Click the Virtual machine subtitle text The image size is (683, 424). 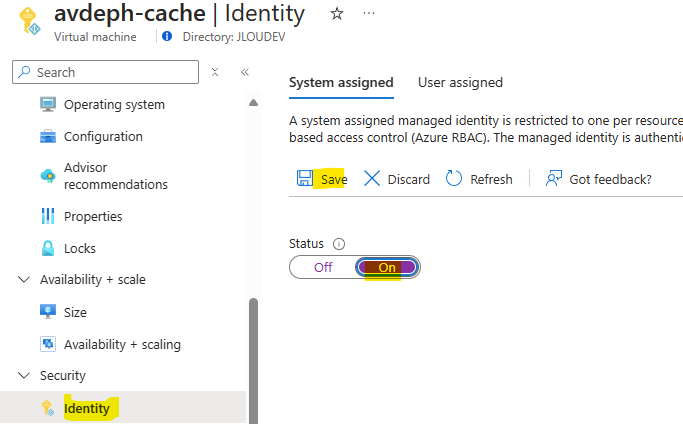click(95, 37)
